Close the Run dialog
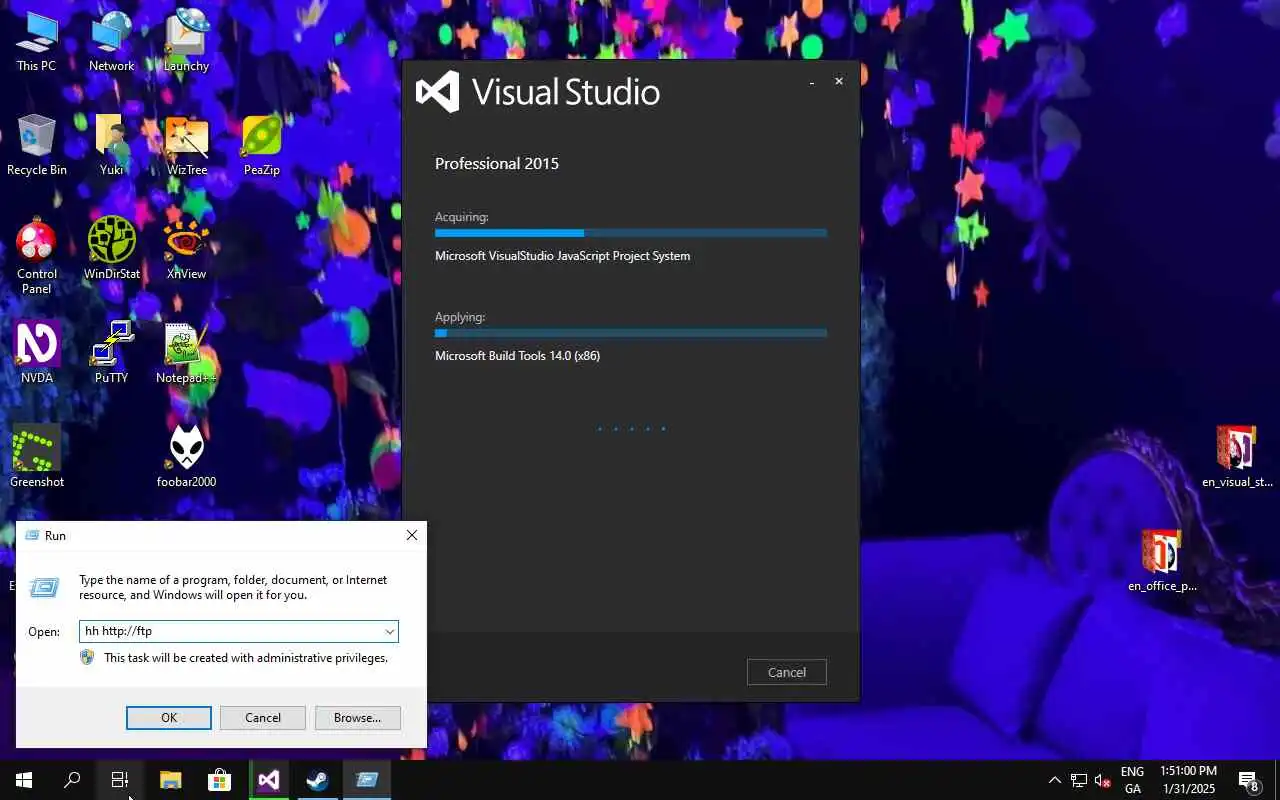The height and width of the screenshot is (800, 1280). 411,535
